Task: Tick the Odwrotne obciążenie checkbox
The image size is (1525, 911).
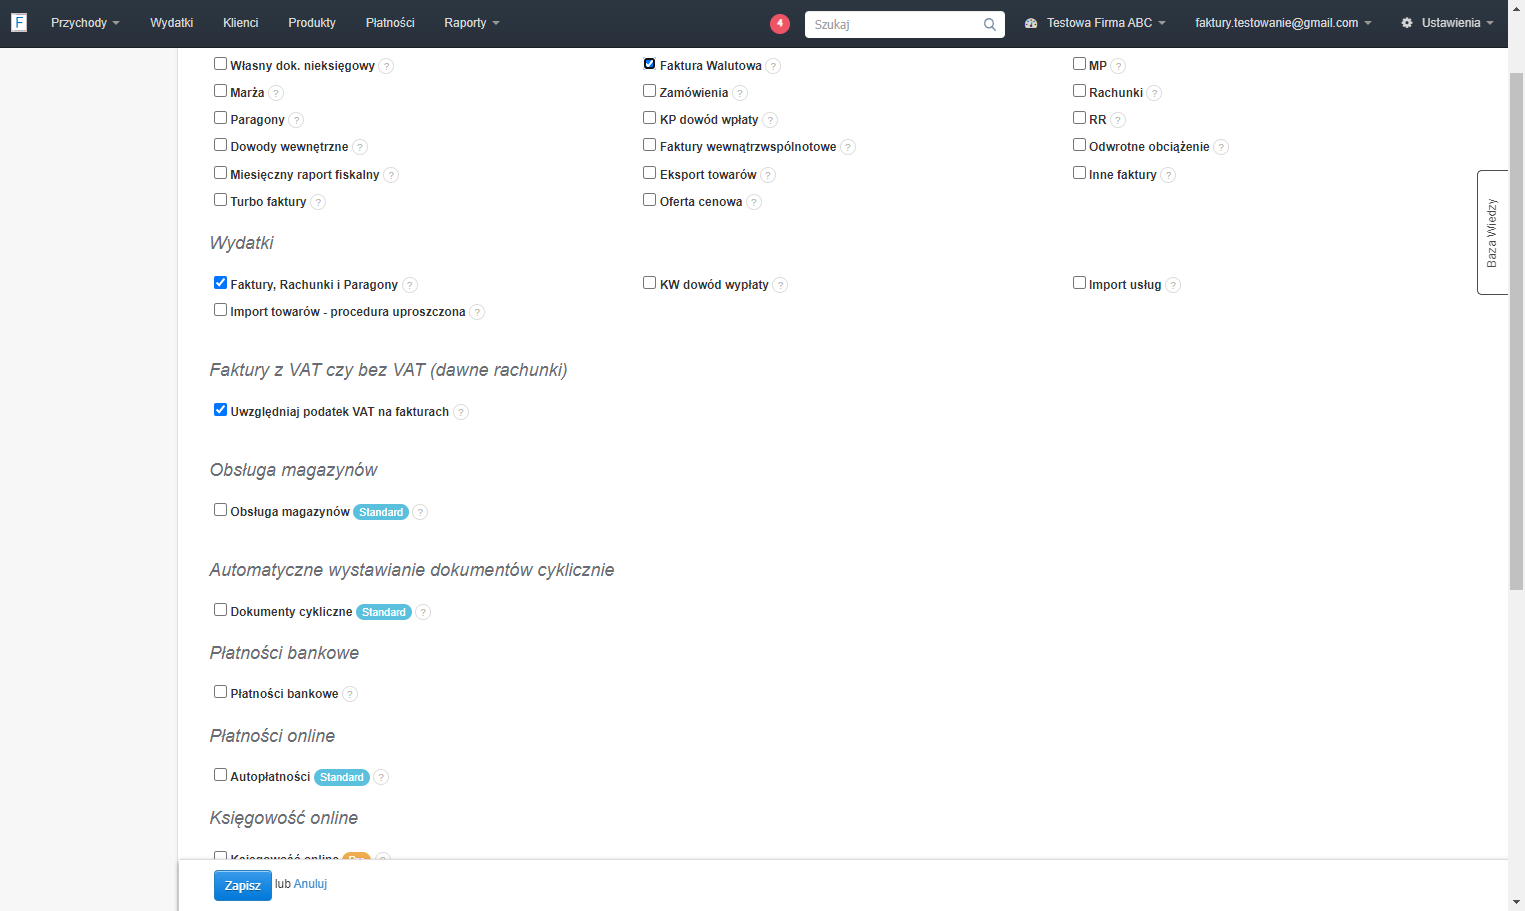Action: pyautogui.click(x=1079, y=145)
